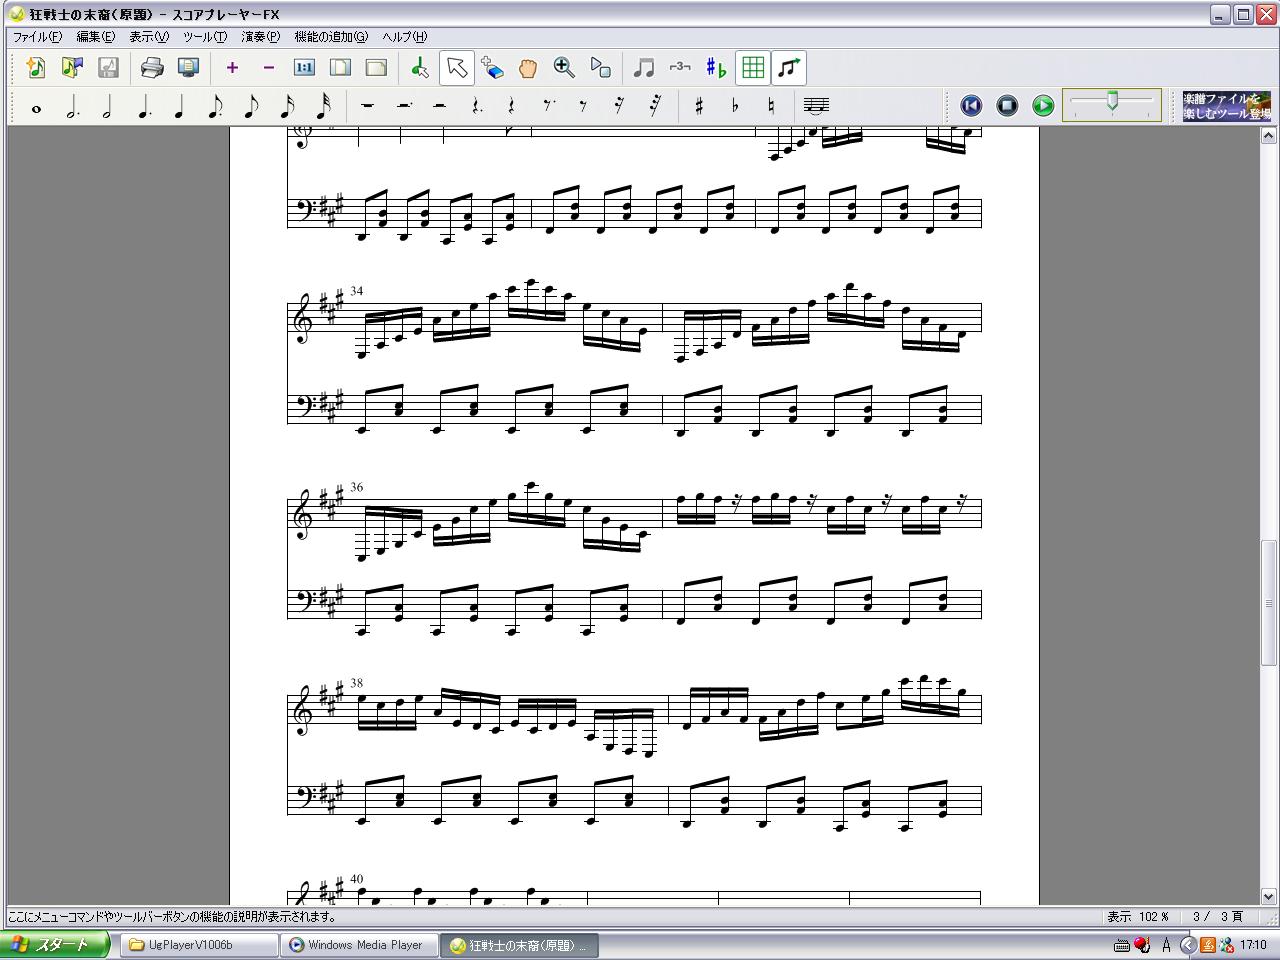Select the note-pointer input tool

tap(420, 68)
